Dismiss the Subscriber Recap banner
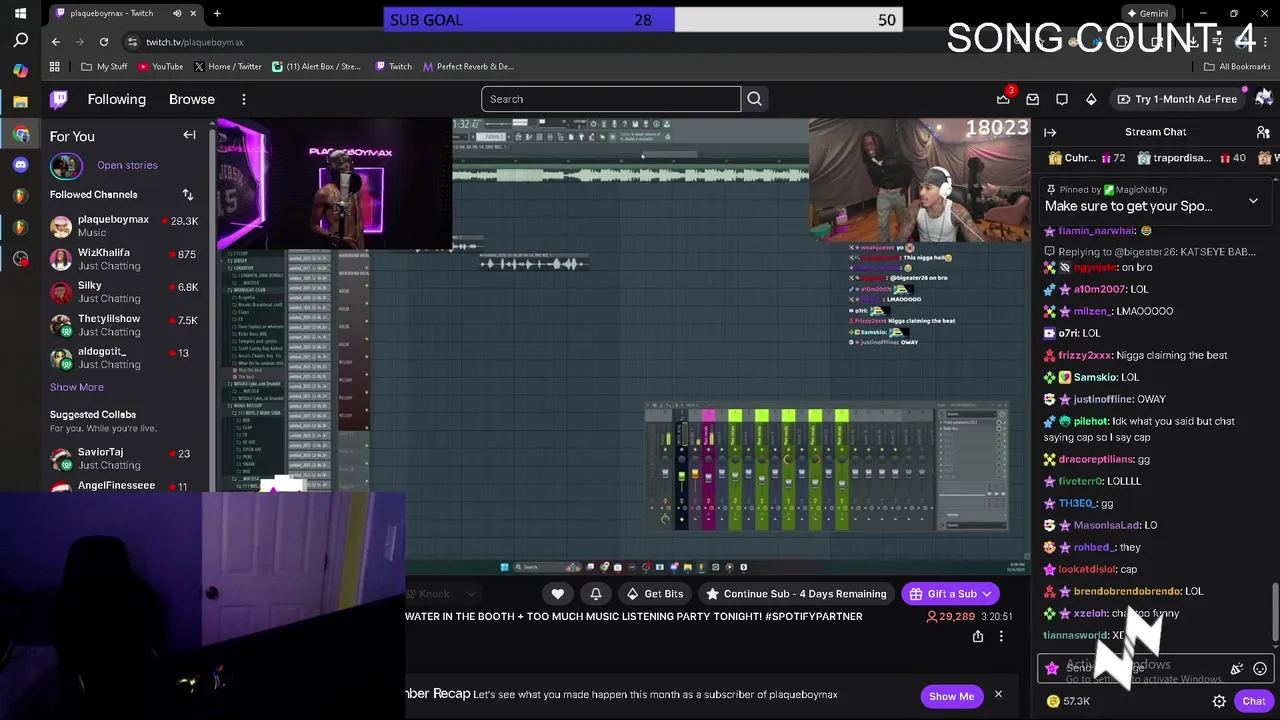 (998, 695)
